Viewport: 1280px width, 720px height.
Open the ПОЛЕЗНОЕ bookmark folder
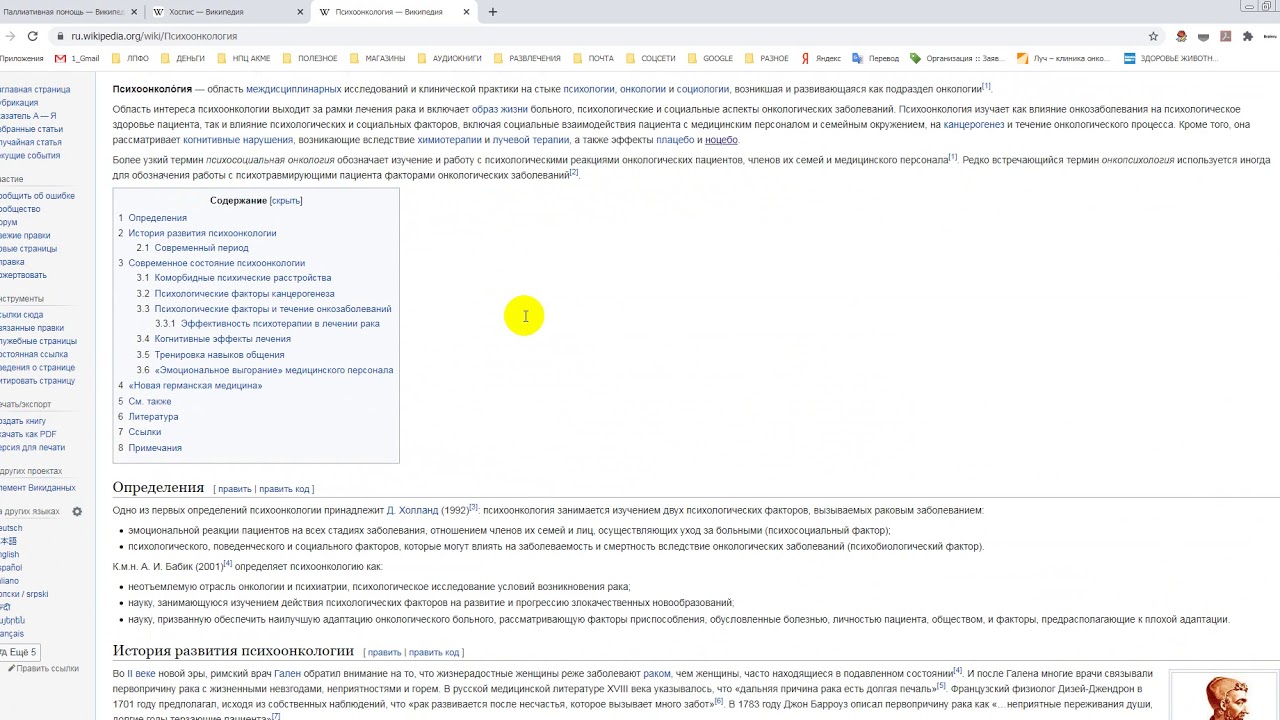click(x=310, y=58)
